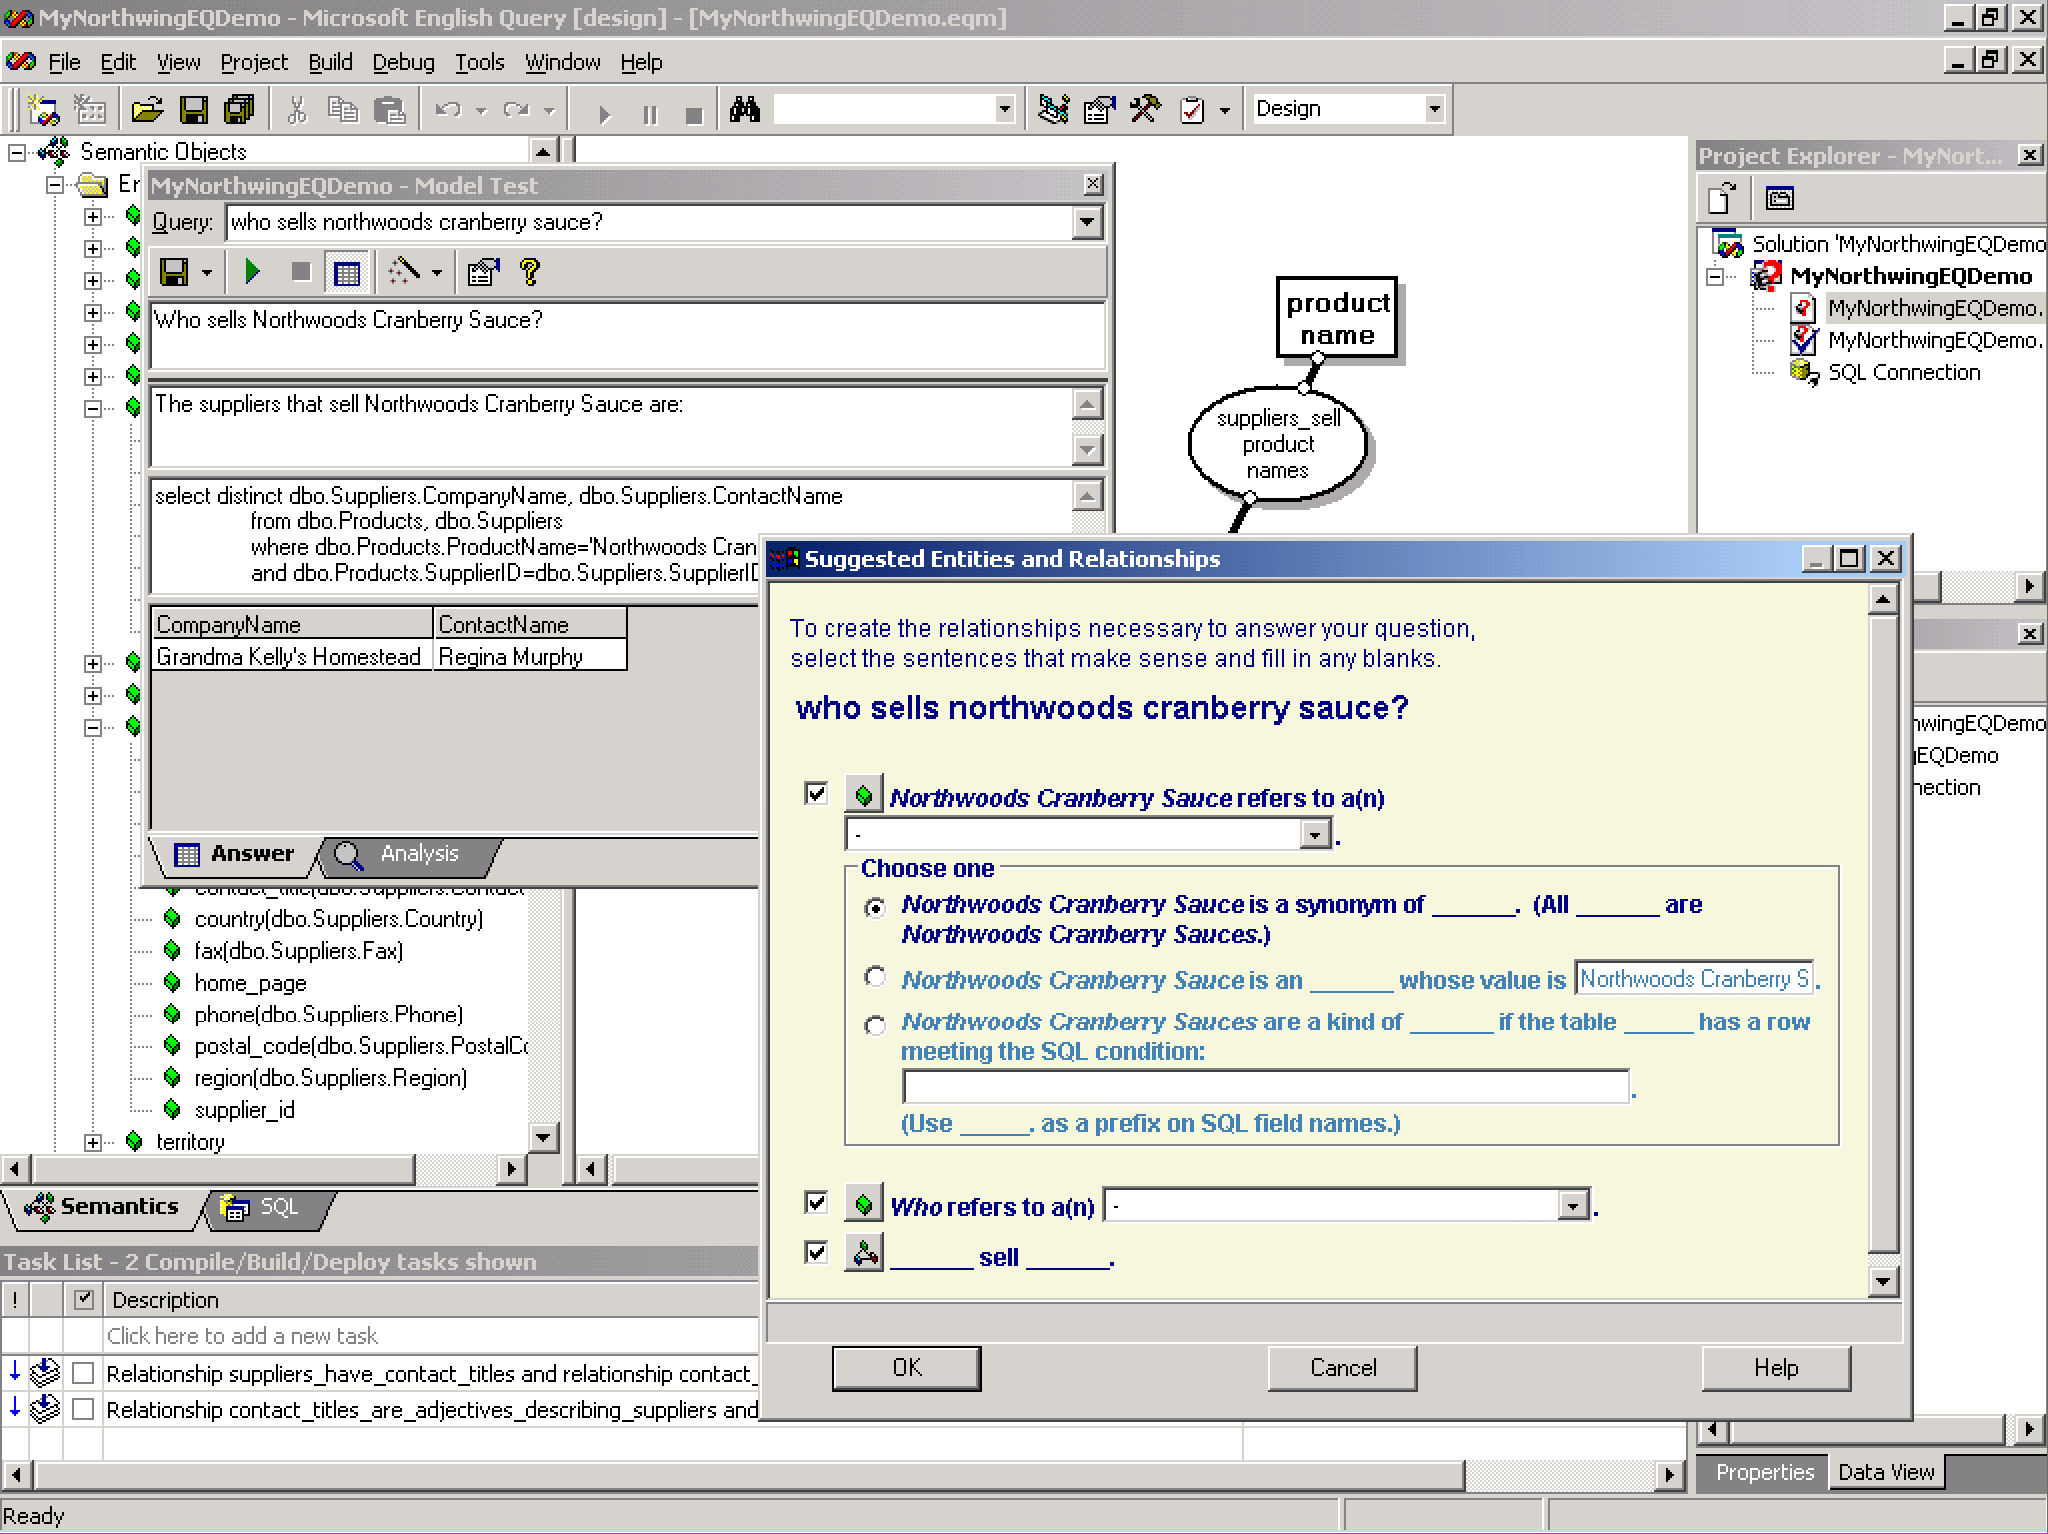2048x1534 pixels.
Task: Check the suppliers_have_contact_titles task checkbox
Action: (x=84, y=1373)
